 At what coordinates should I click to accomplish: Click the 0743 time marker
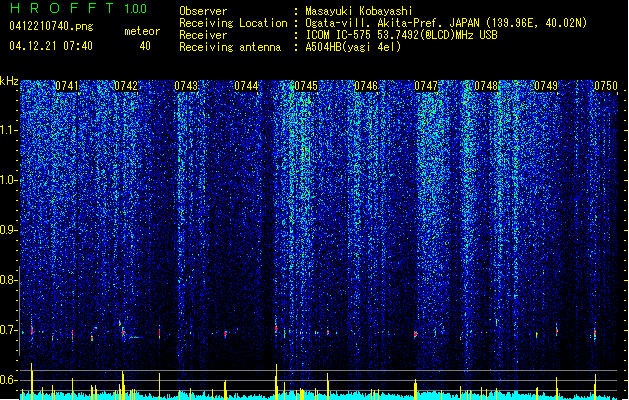(x=186, y=86)
